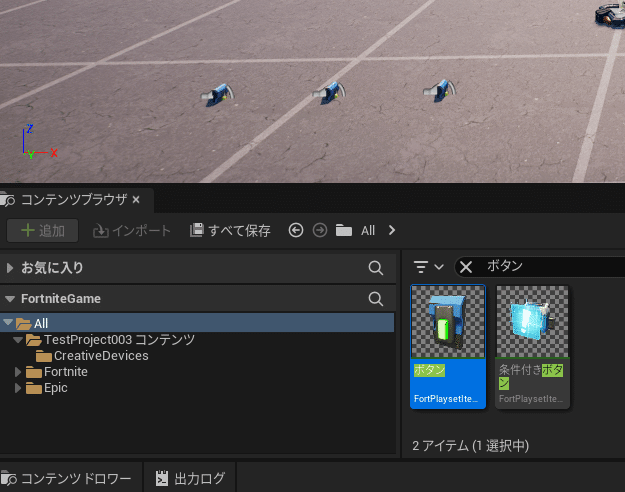Collapse TestProject003 コンテンツ folder arrow
This screenshot has width=625, height=492.
tap(18, 340)
